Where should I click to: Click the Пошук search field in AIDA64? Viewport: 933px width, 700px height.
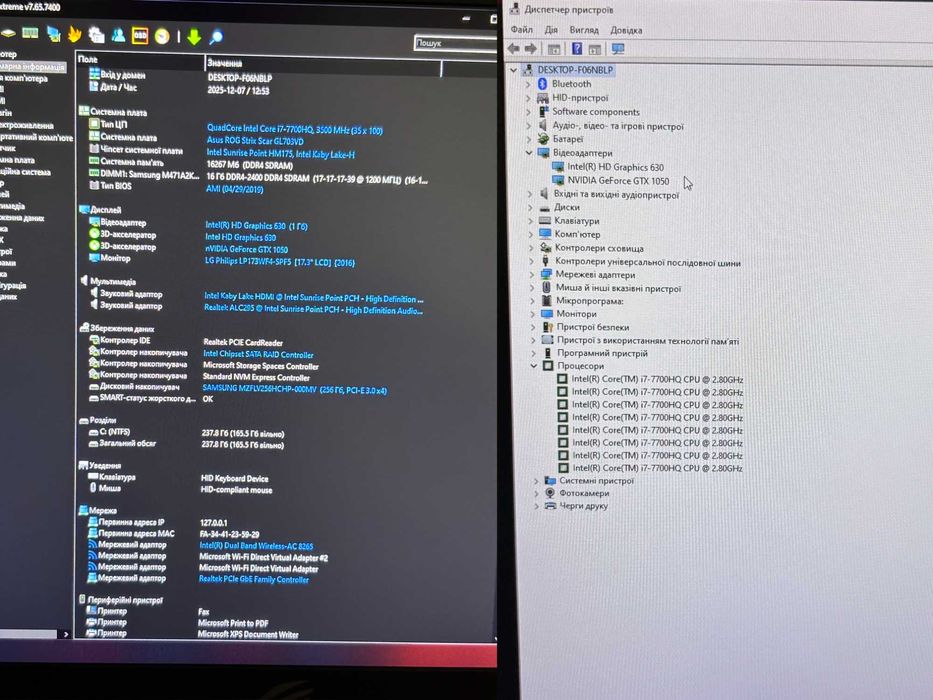pyautogui.click(x=455, y=43)
